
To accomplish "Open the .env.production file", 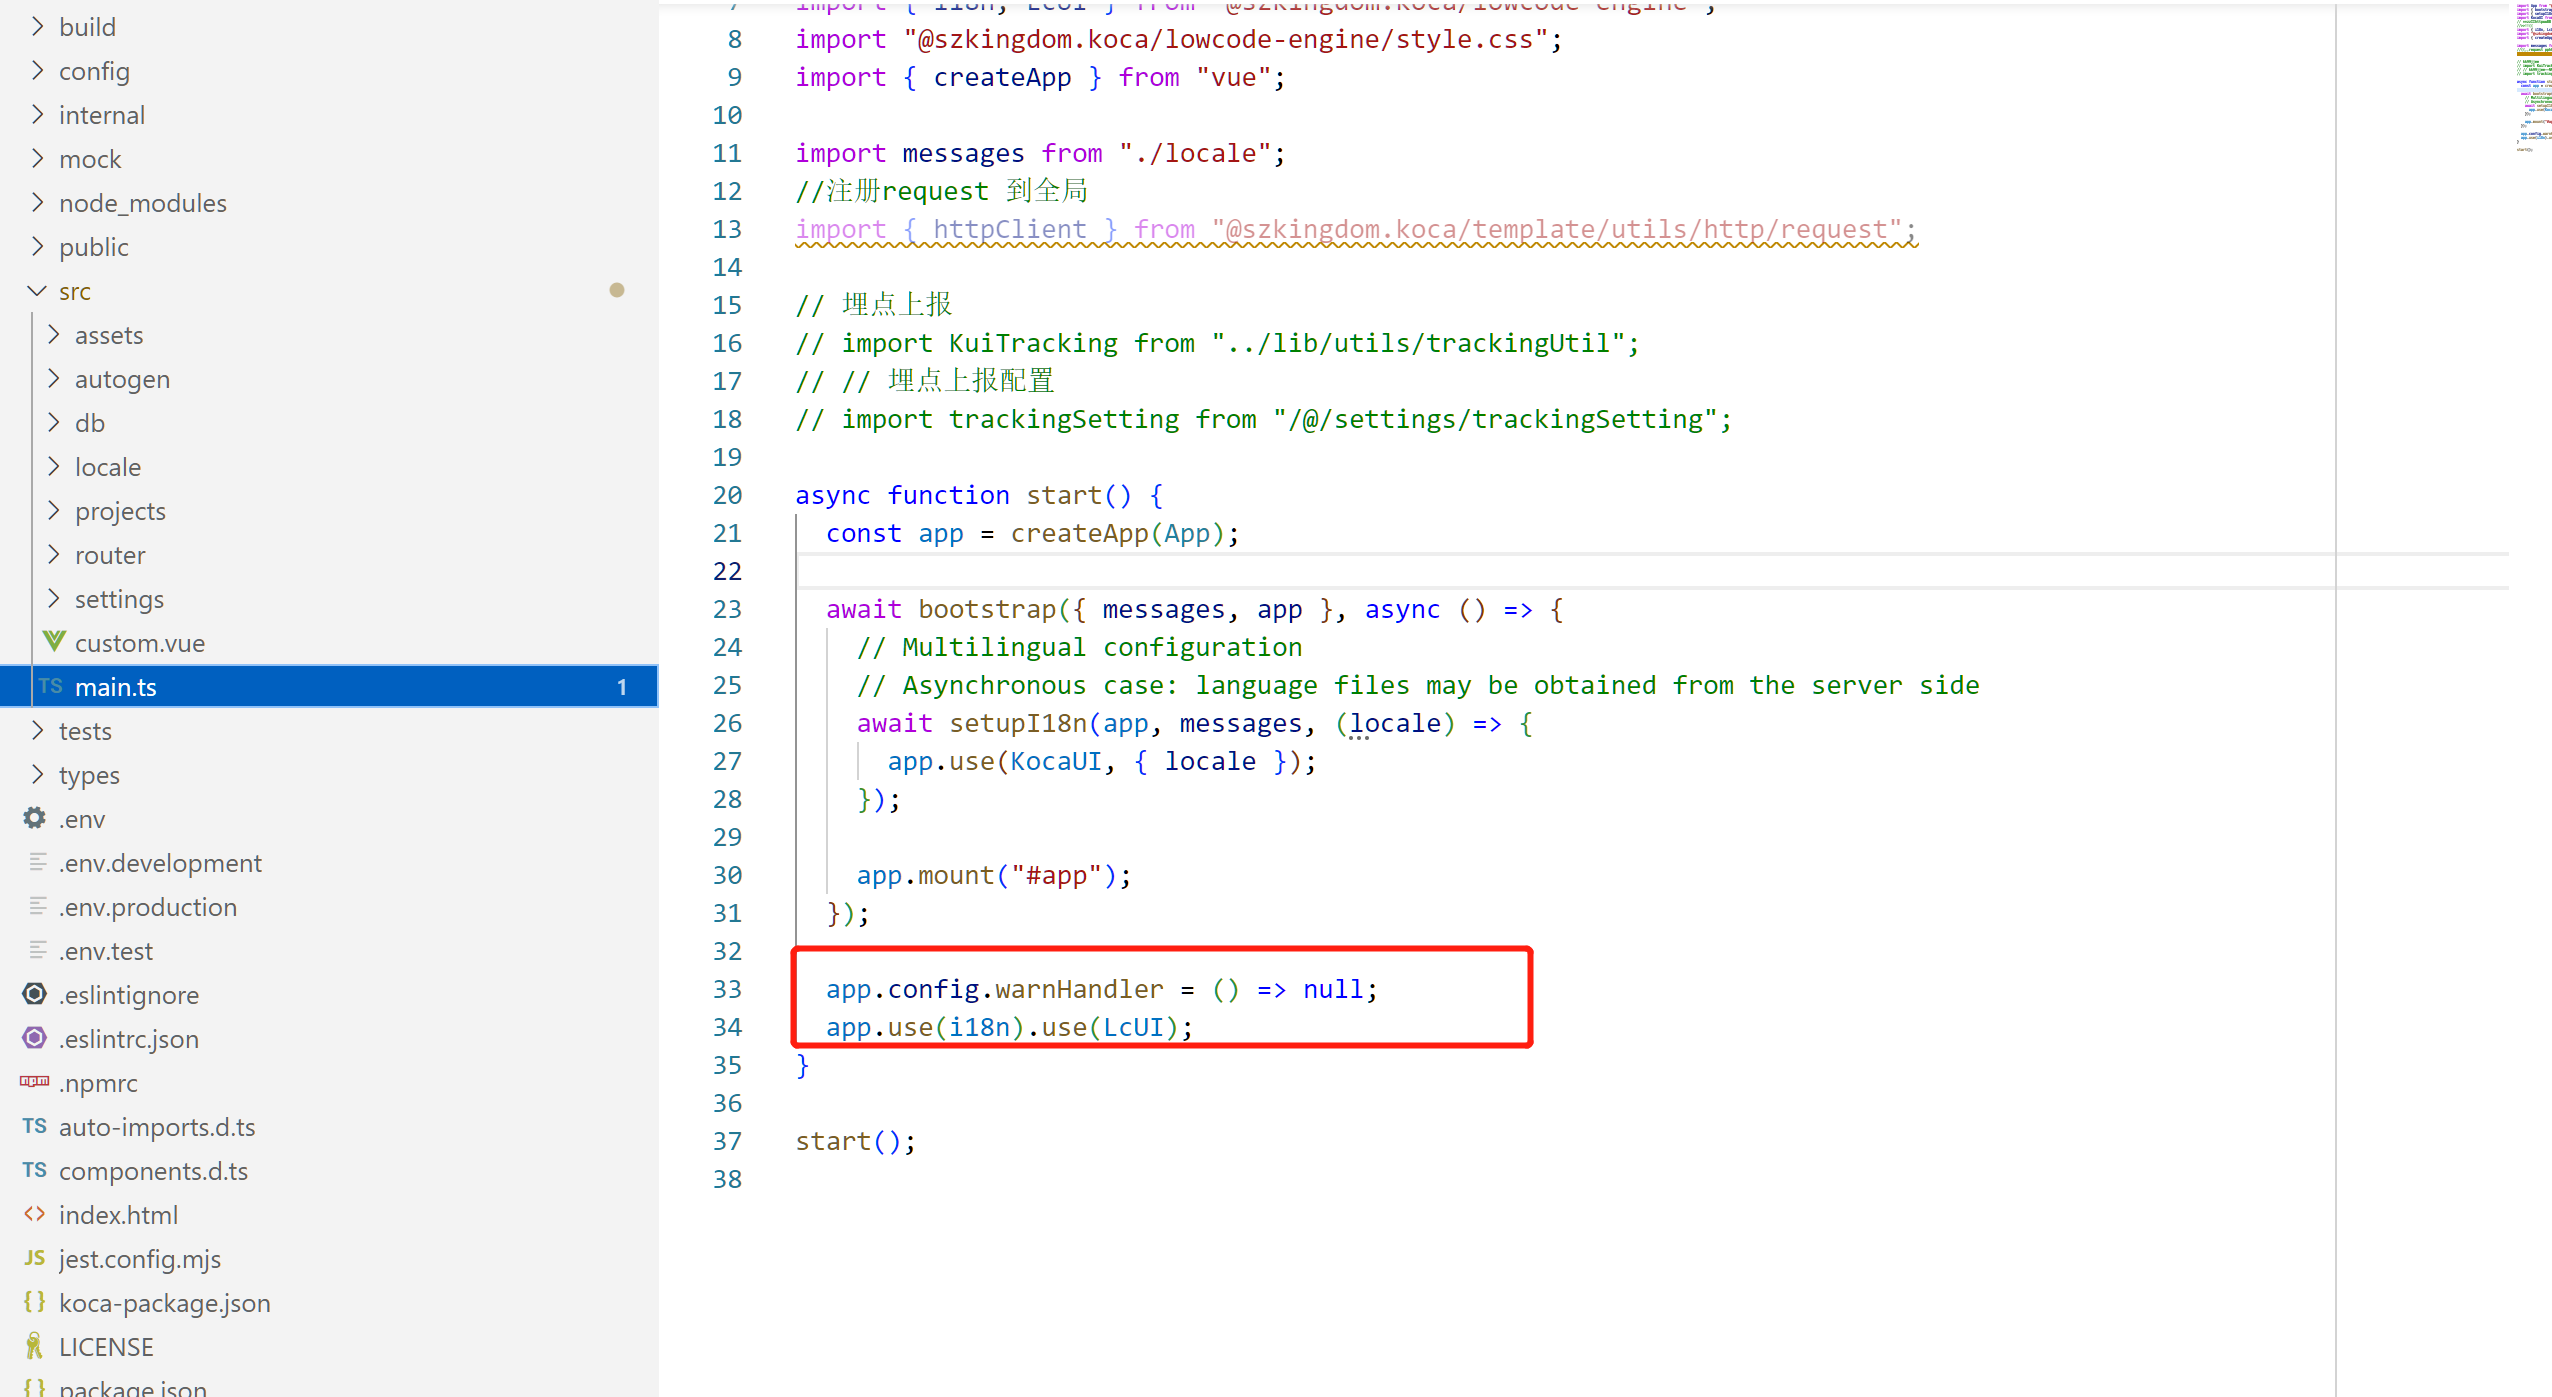I will [148, 907].
